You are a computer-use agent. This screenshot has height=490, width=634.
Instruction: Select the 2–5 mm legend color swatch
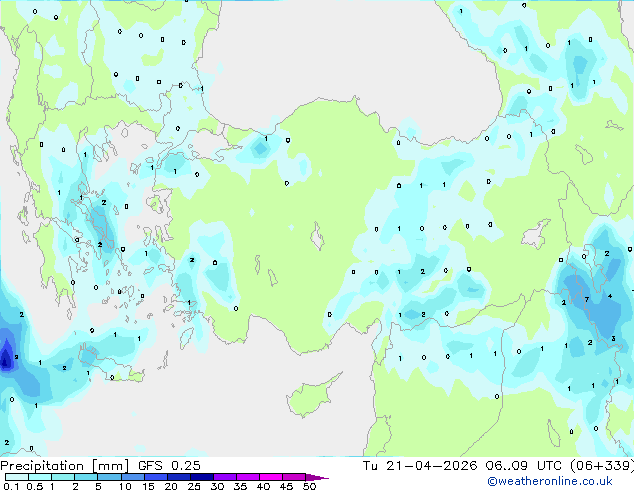click(x=86, y=477)
